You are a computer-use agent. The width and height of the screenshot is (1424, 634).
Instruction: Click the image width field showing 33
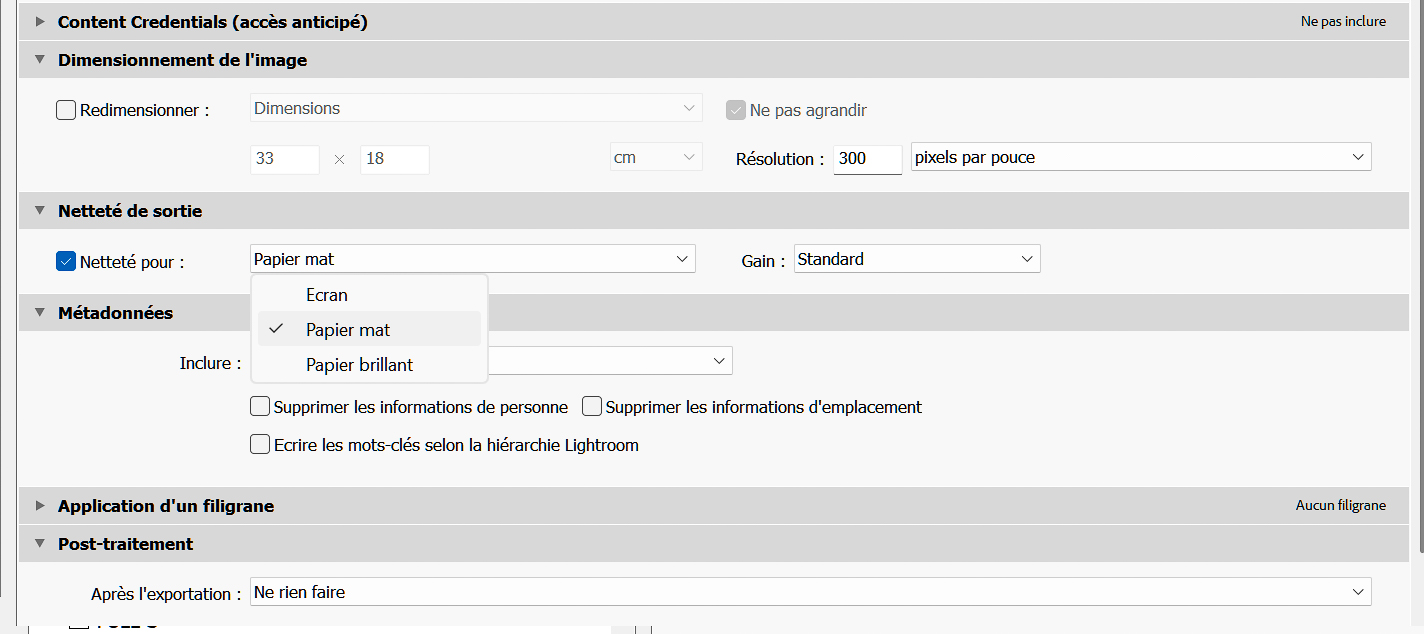[x=284, y=159]
